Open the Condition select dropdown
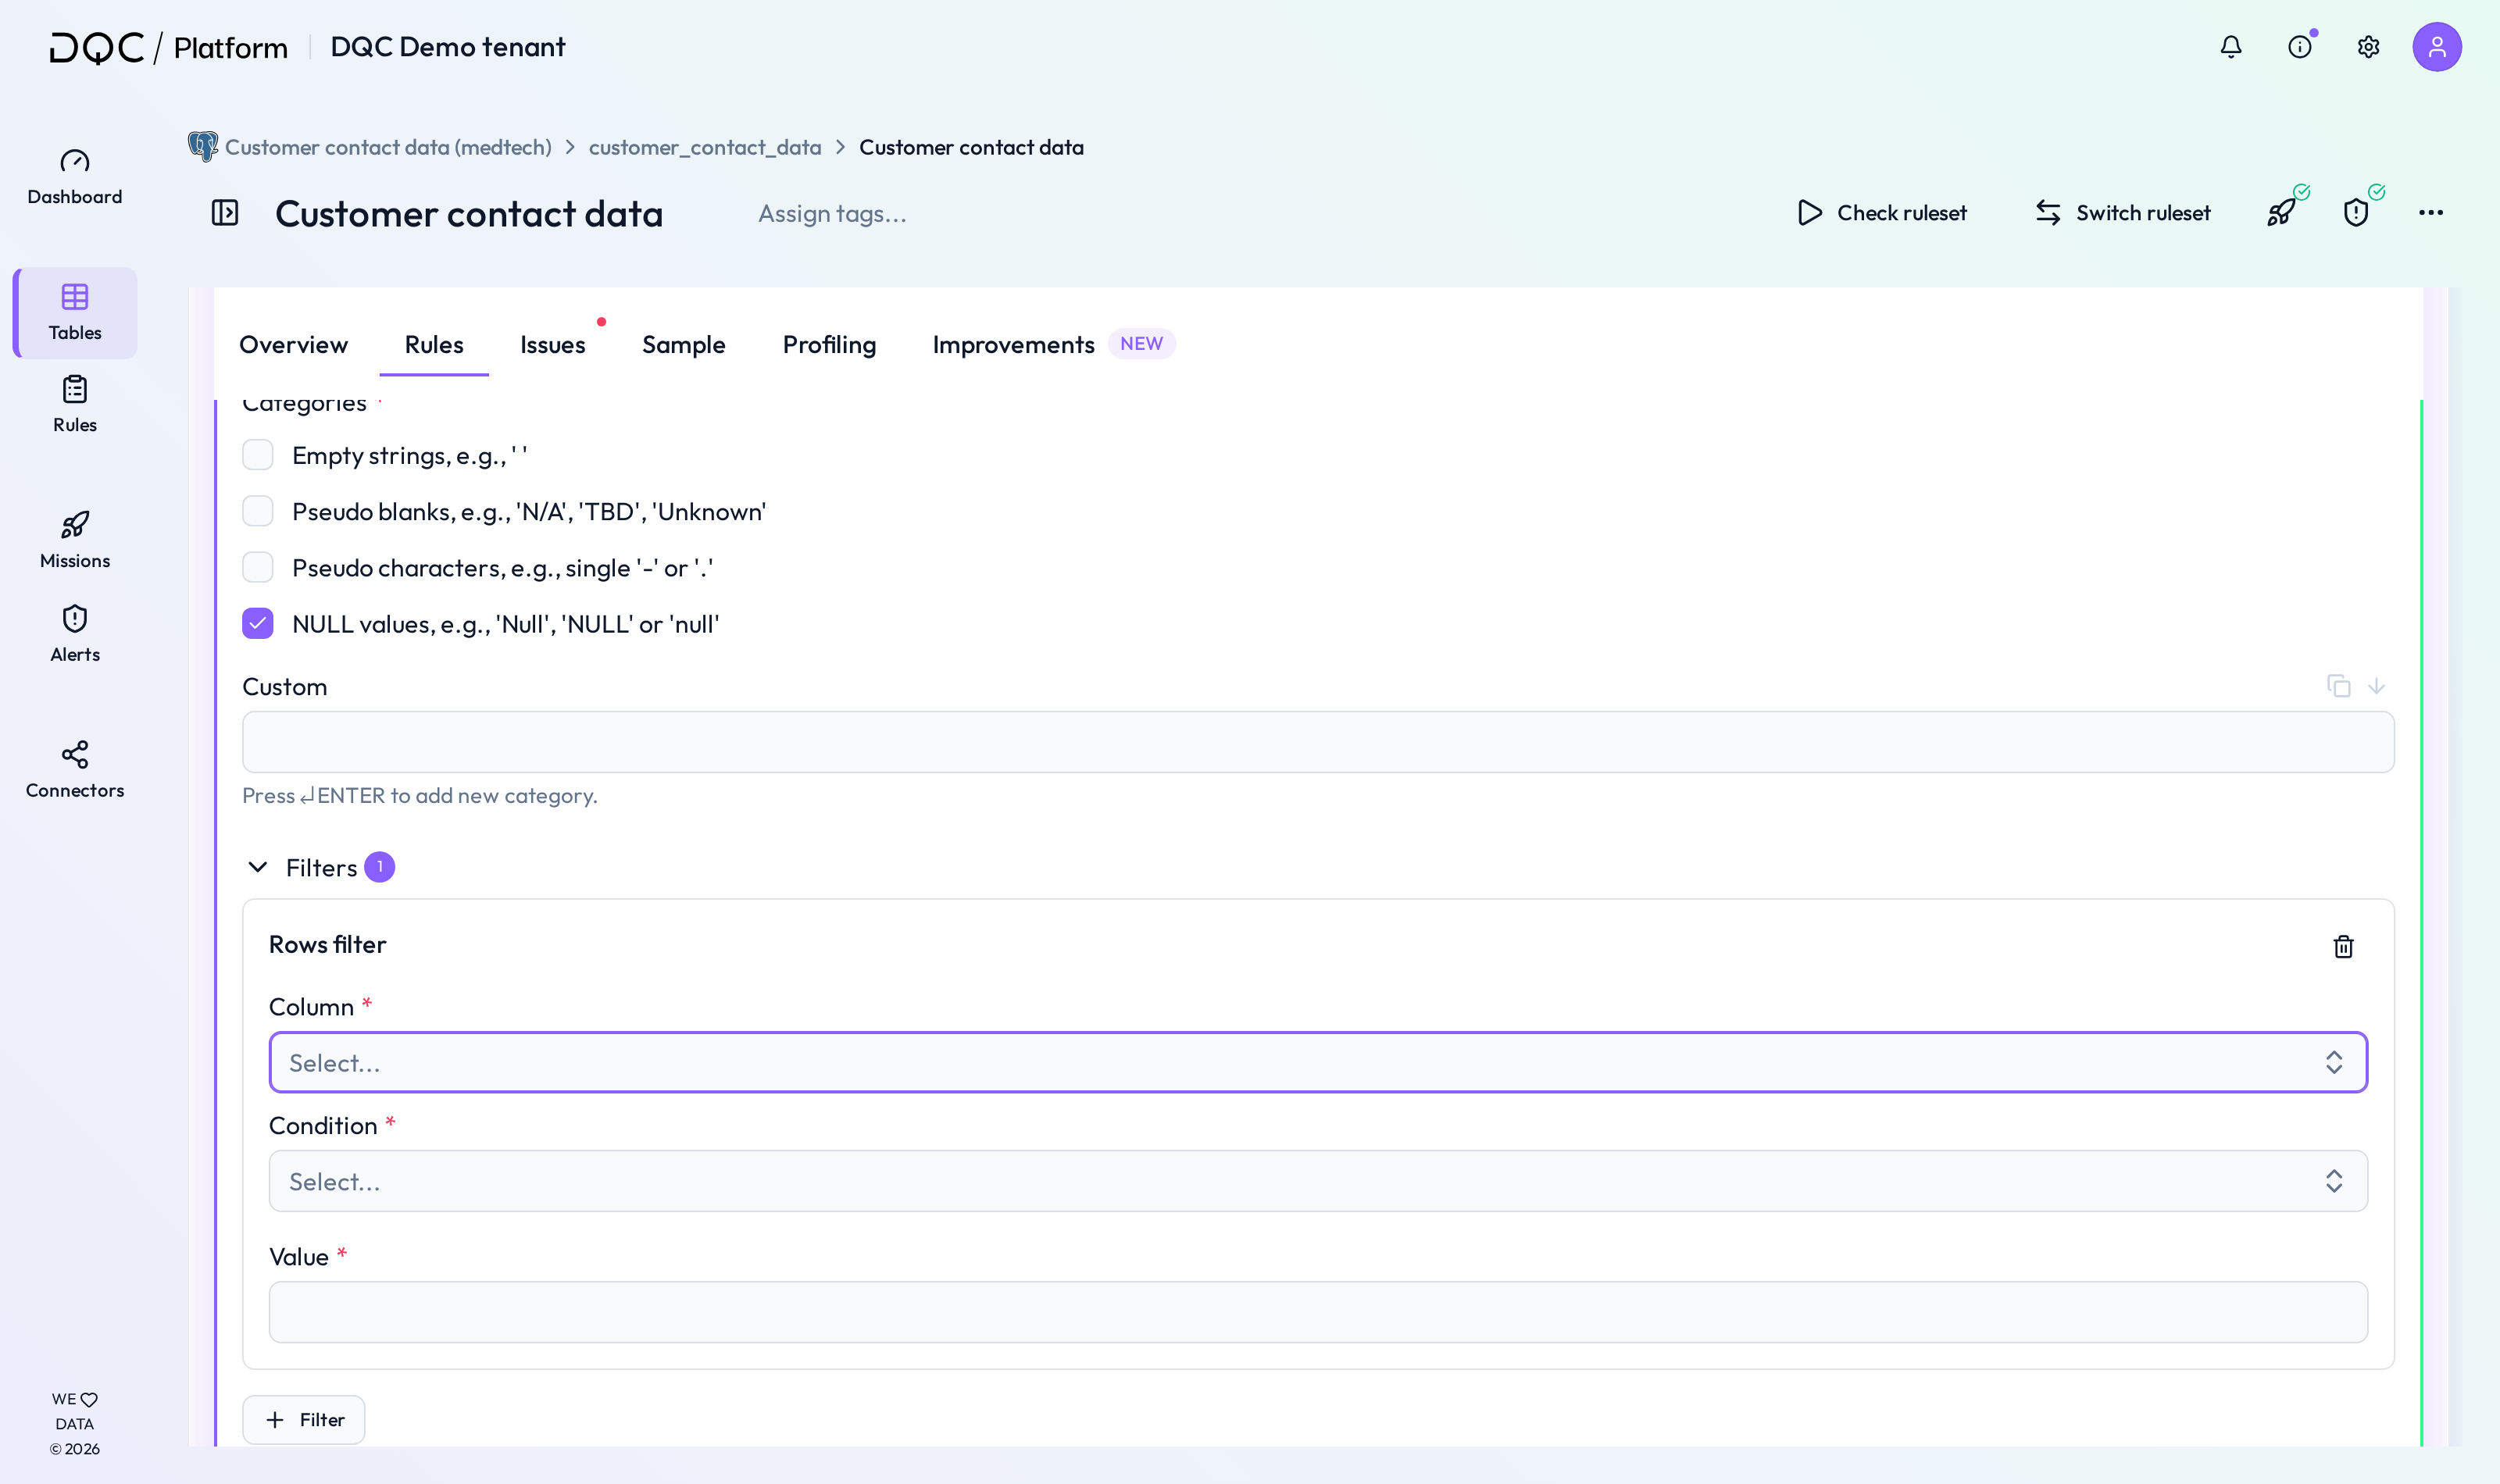Viewport: 2500px width, 1484px height. click(x=1318, y=1181)
